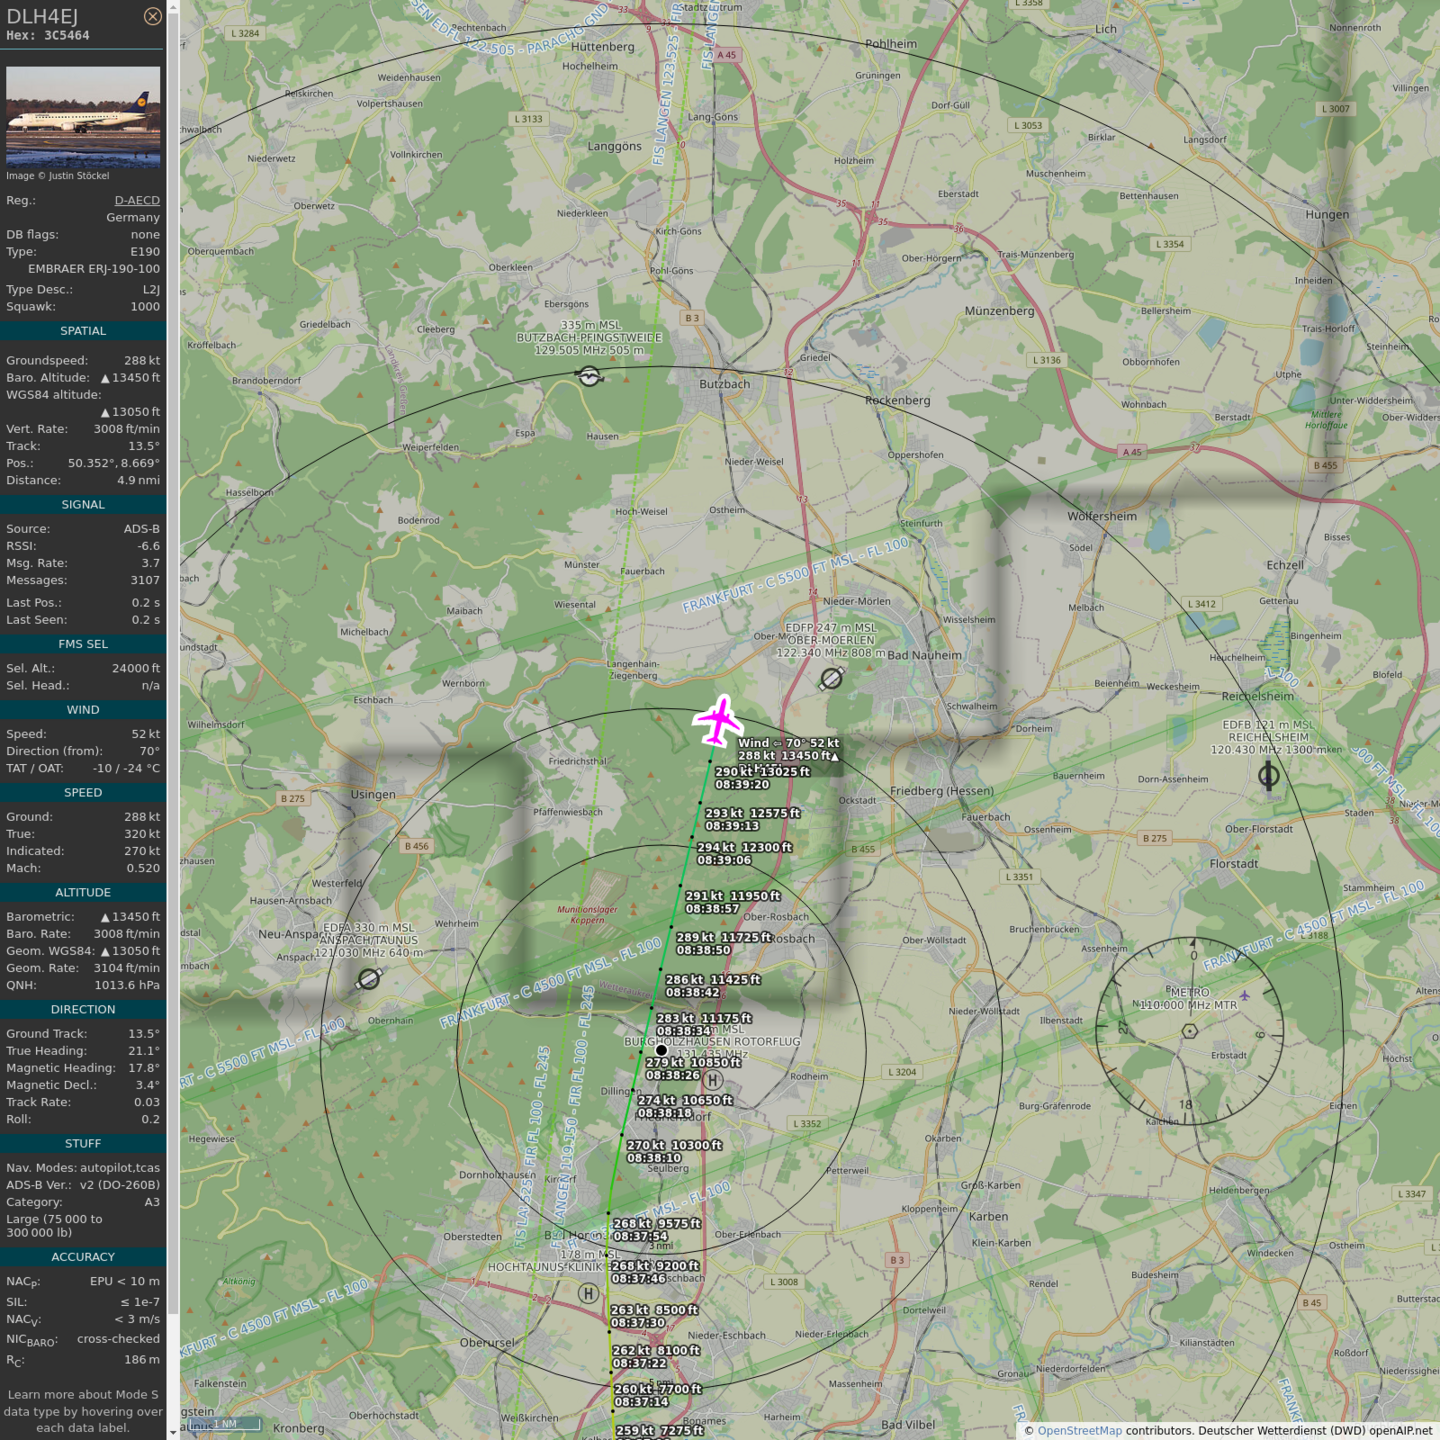Click the Metro VOR hexagon icon
This screenshot has height=1440, width=1440.
click(x=1189, y=1031)
